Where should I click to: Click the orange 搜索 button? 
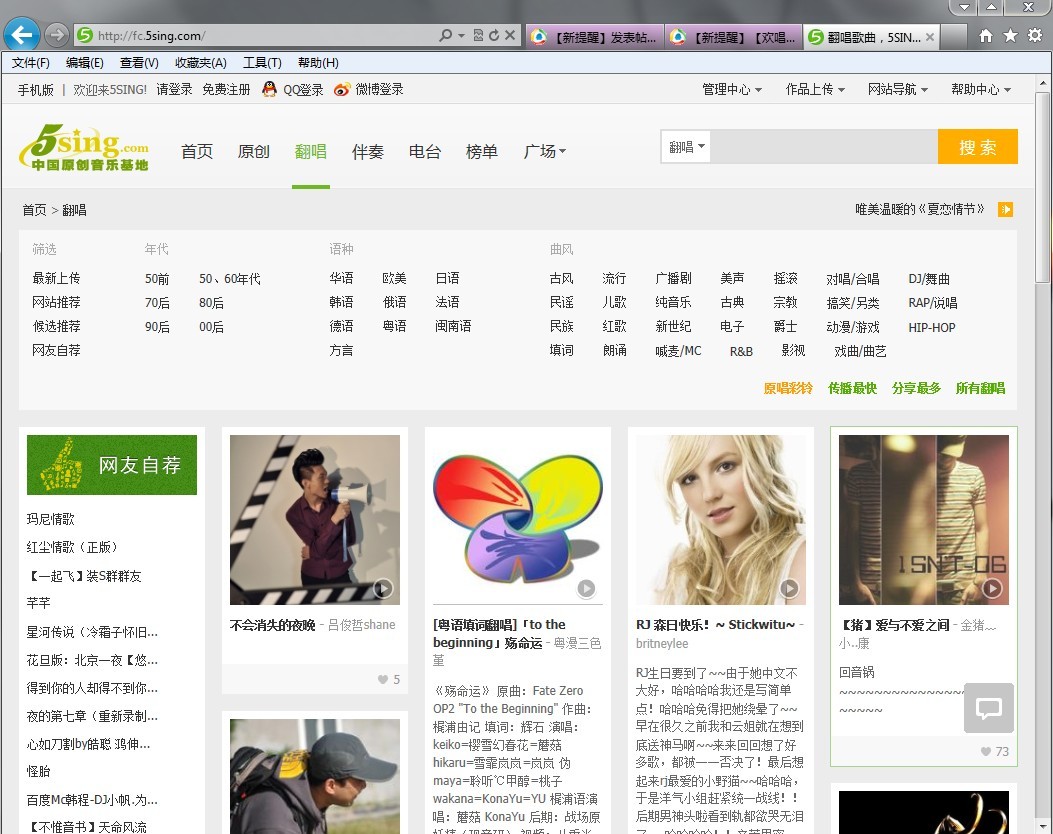(x=978, y=146)
